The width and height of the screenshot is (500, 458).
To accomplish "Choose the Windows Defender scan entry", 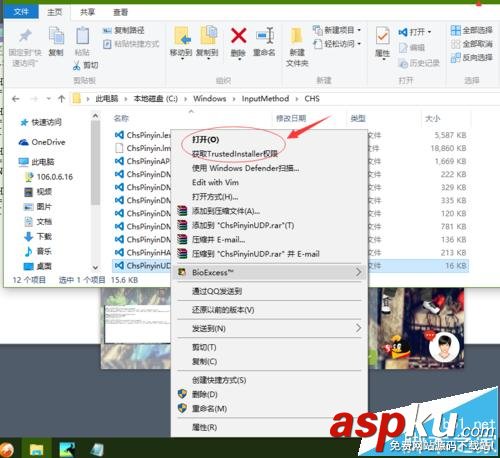I will click(x=245, y=168).
